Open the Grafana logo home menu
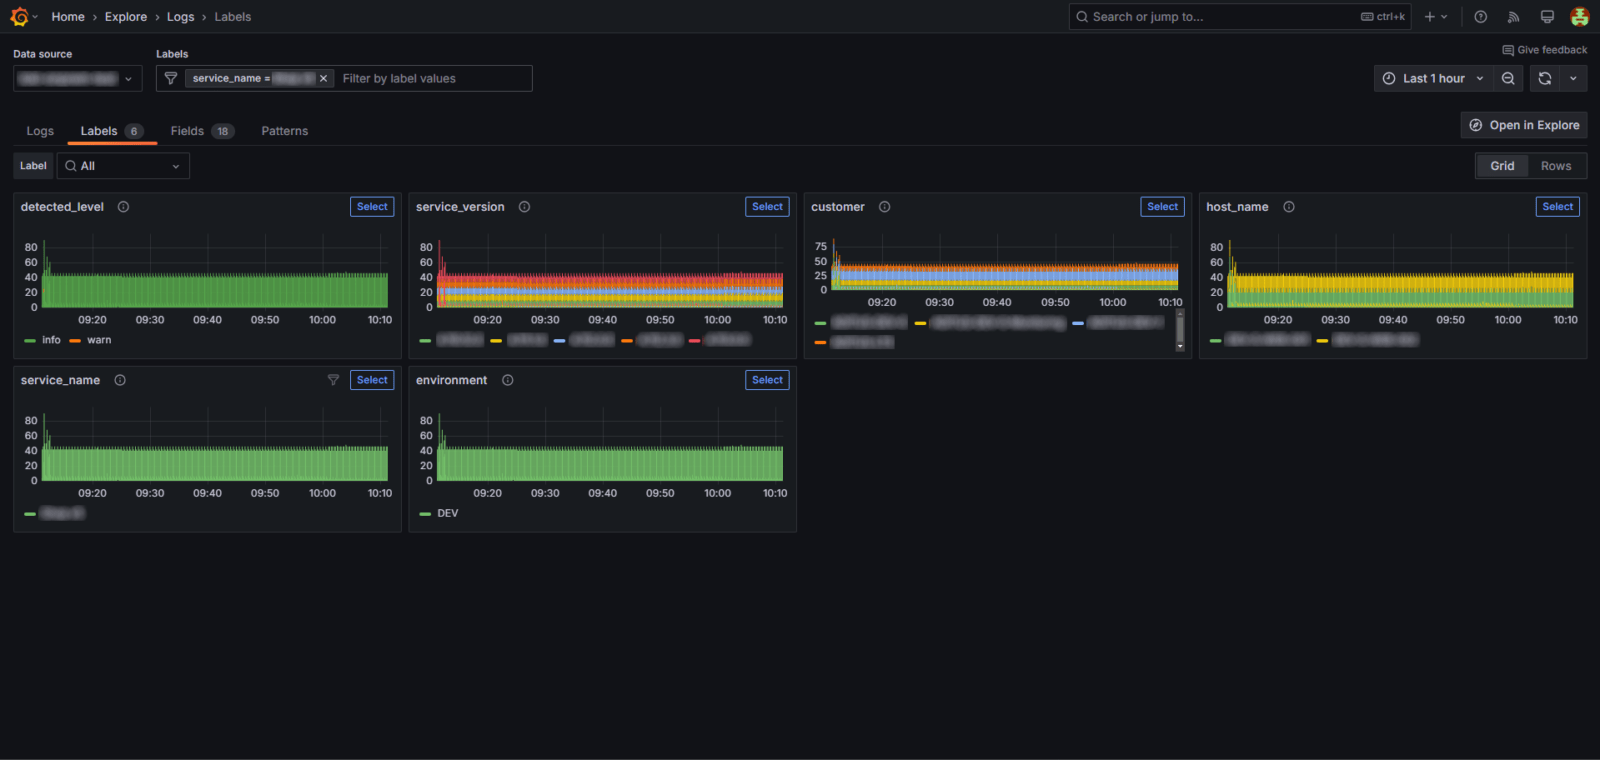 [19, 17]
